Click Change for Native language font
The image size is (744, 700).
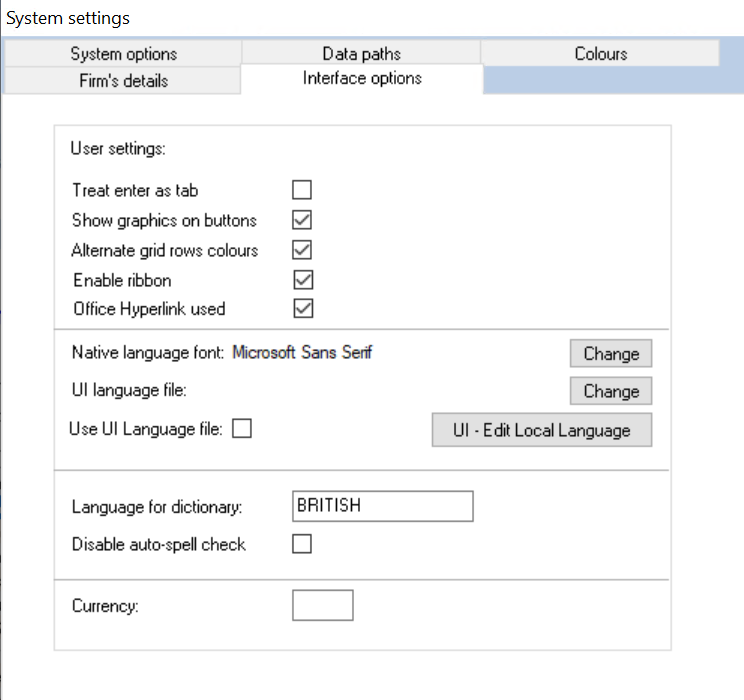point(611,354)
